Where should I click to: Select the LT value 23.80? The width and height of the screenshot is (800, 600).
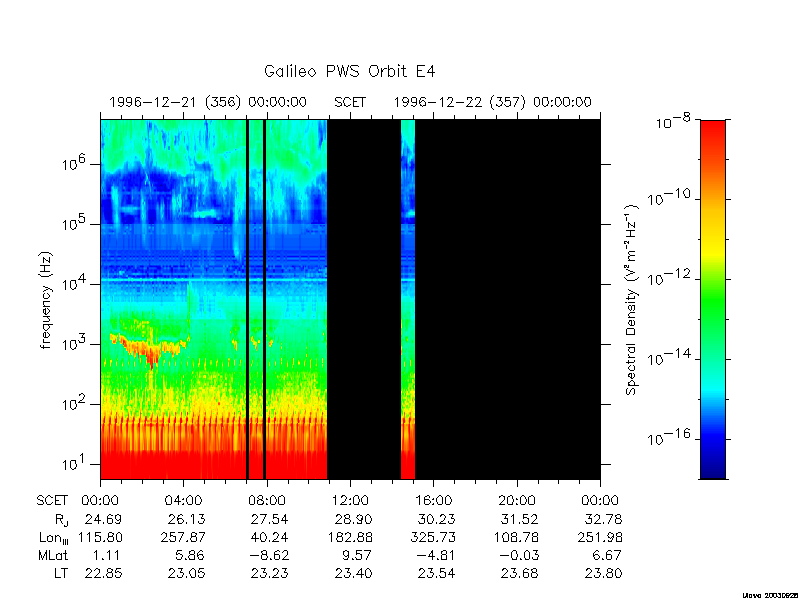click(x=603, y=573)
